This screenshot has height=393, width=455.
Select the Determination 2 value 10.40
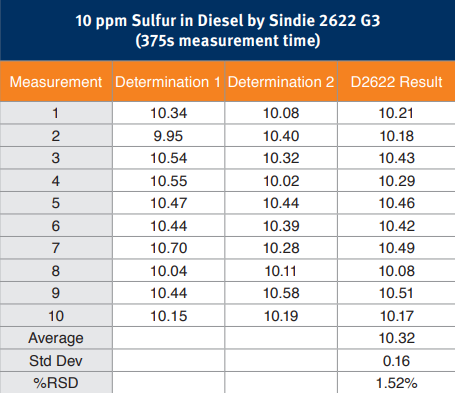click(281, 136)
